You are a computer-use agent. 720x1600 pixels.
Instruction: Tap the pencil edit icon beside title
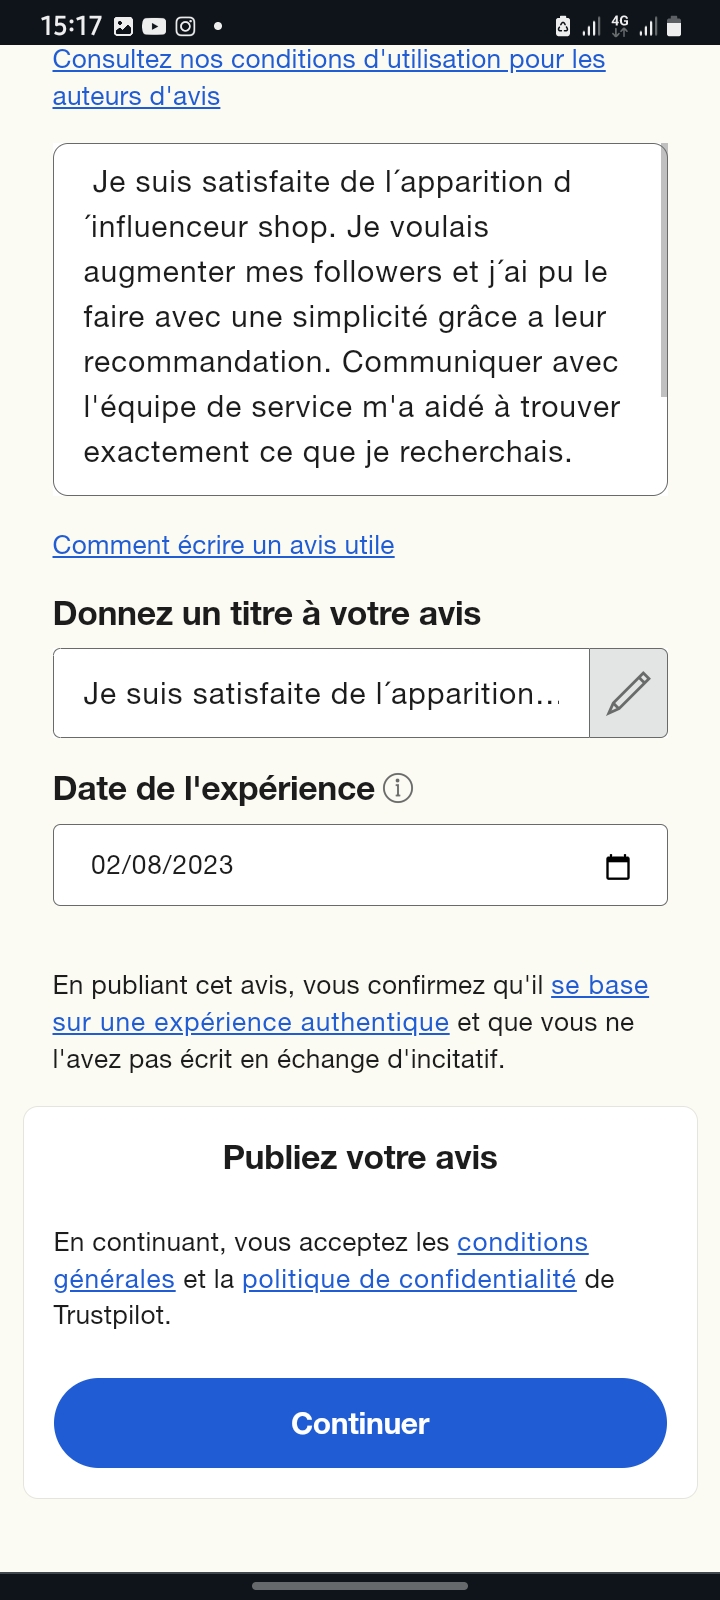coord(628,693)
